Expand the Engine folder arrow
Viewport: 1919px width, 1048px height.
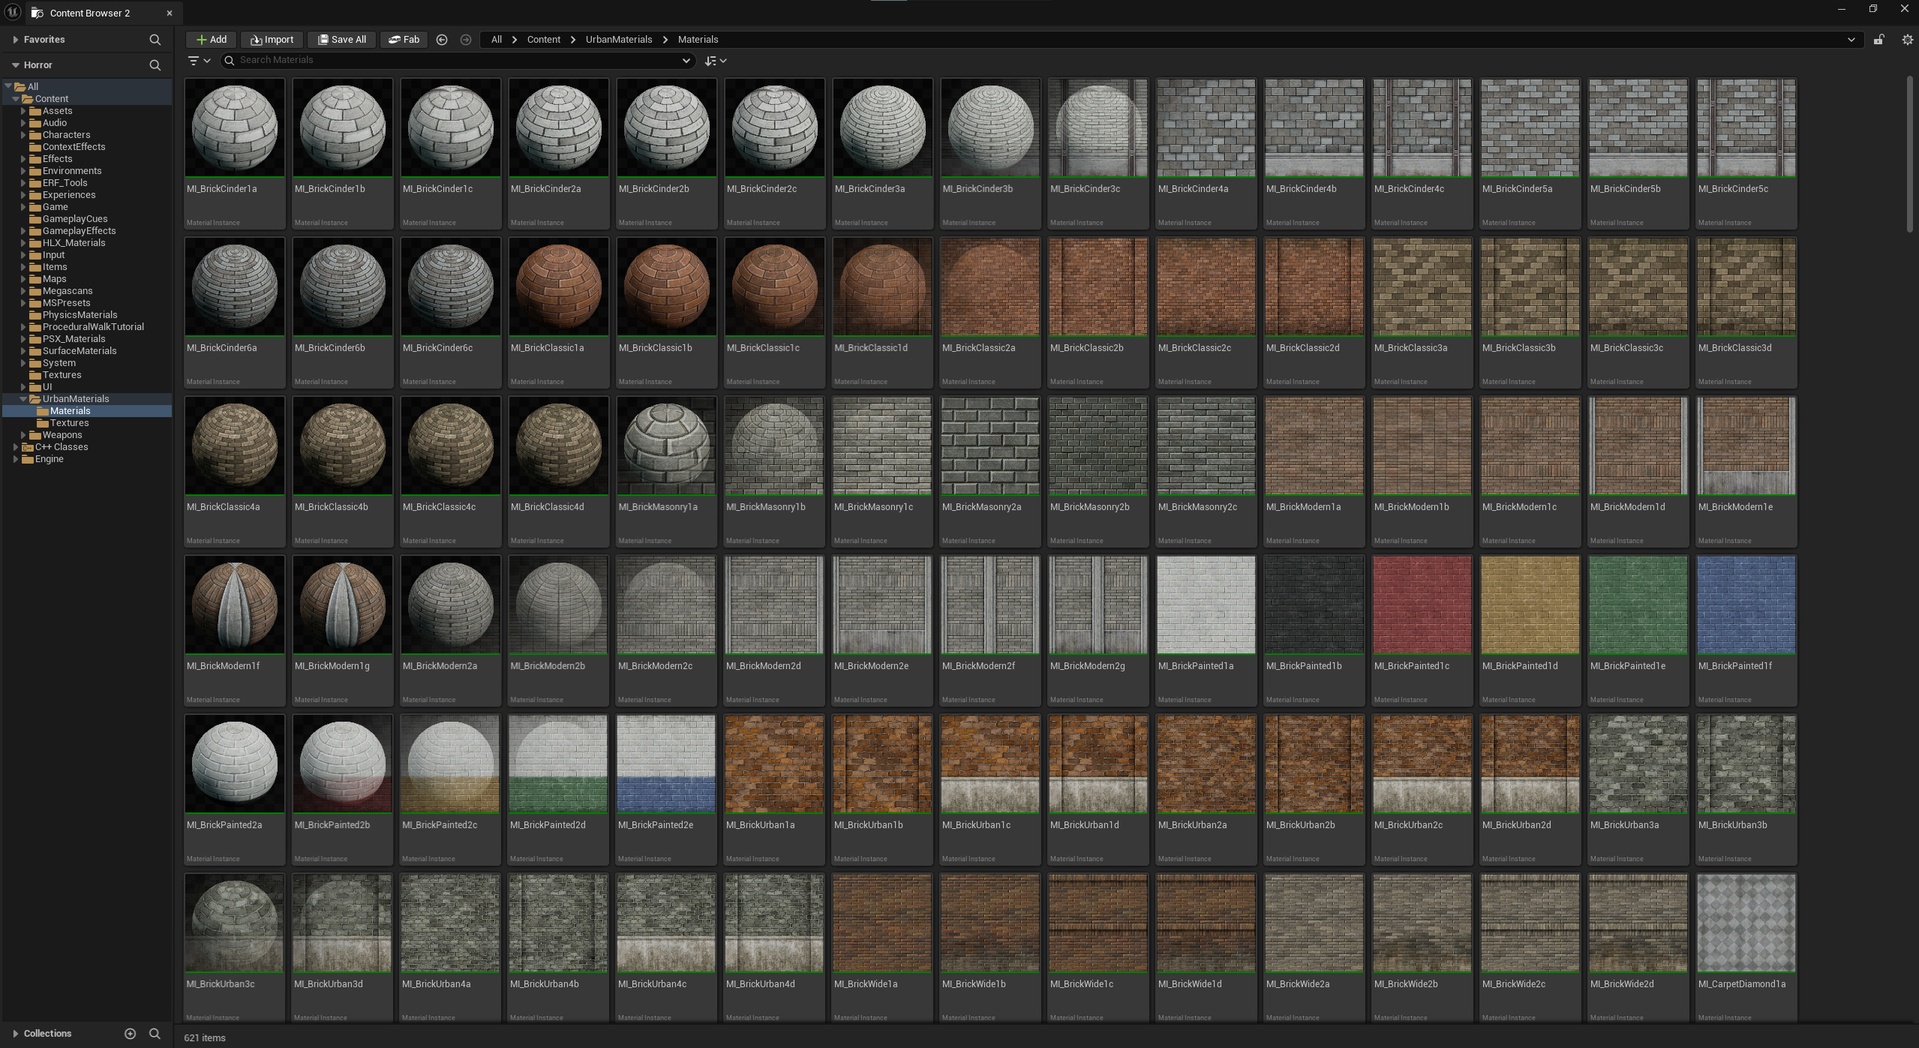point(16,459)
